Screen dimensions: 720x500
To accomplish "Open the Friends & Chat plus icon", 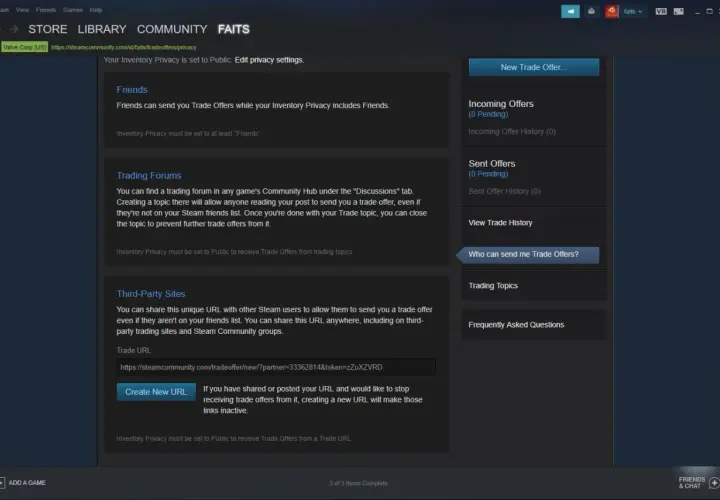I will pyautogui.click(x=714, y=483).
